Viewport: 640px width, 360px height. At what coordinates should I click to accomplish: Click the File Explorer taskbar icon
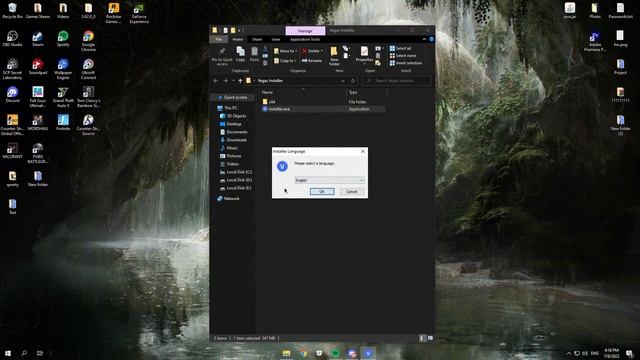287,353
